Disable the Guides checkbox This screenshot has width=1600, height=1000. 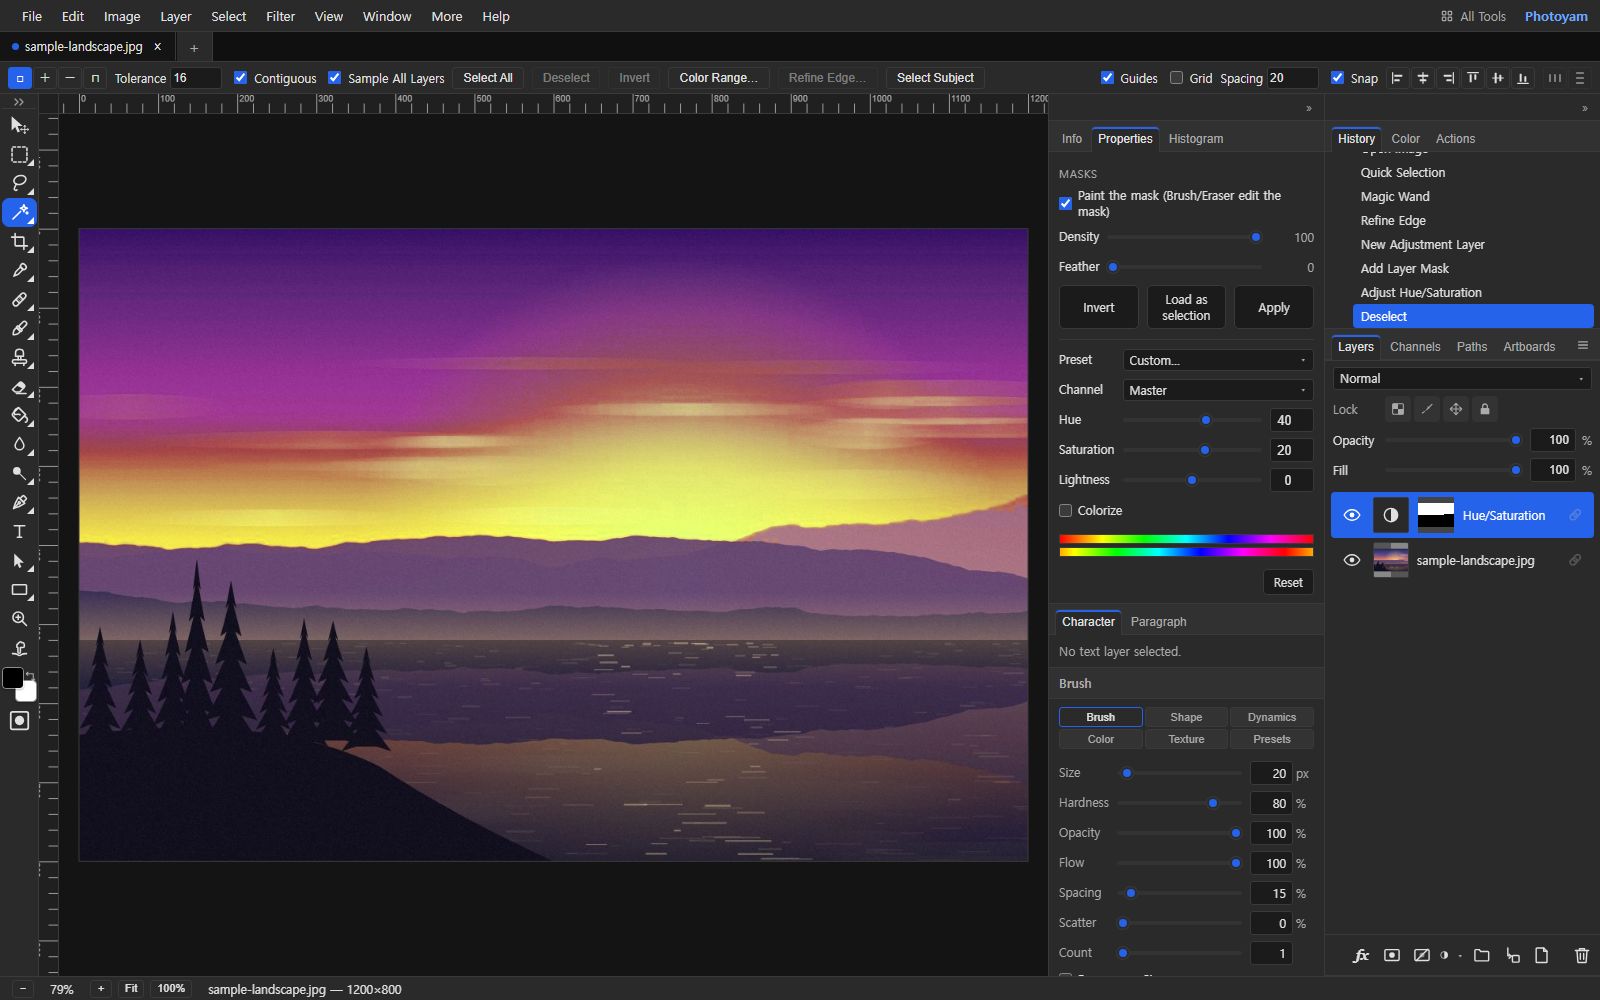(1107, 78)
